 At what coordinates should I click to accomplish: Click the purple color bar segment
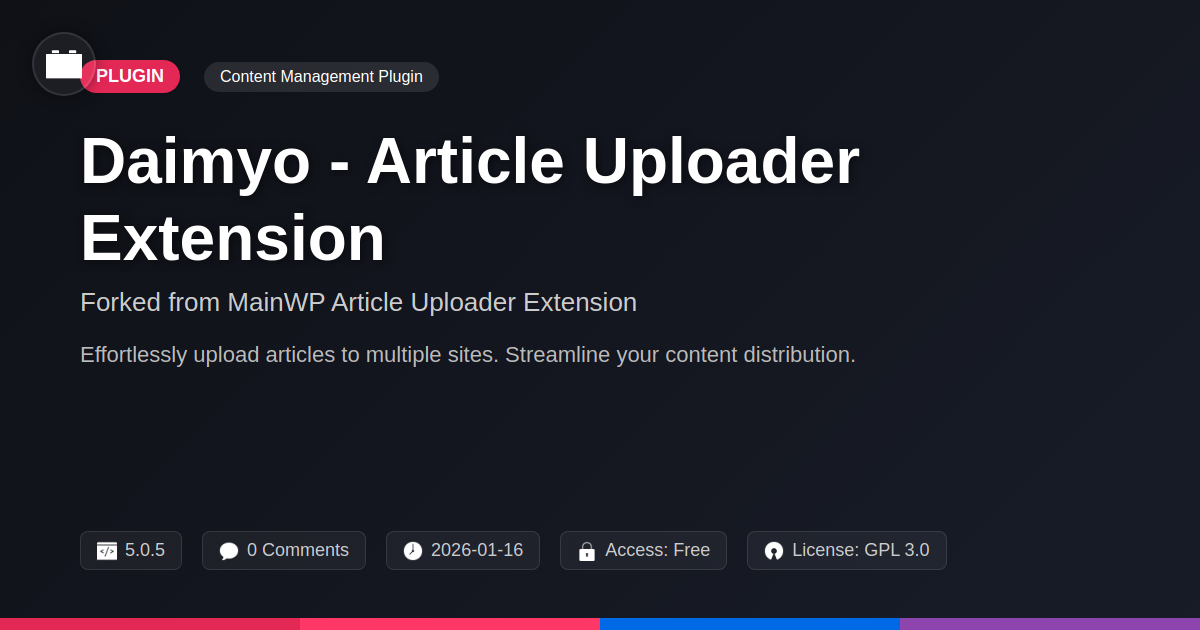tap(1050, 624)
